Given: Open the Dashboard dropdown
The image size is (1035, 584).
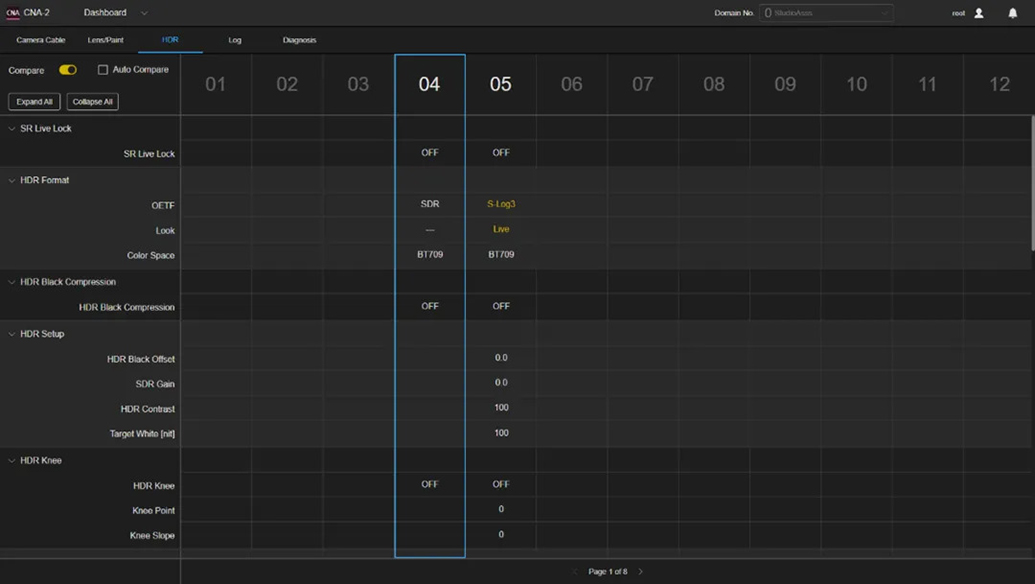Looking at the screenshot, I should 116,13.
